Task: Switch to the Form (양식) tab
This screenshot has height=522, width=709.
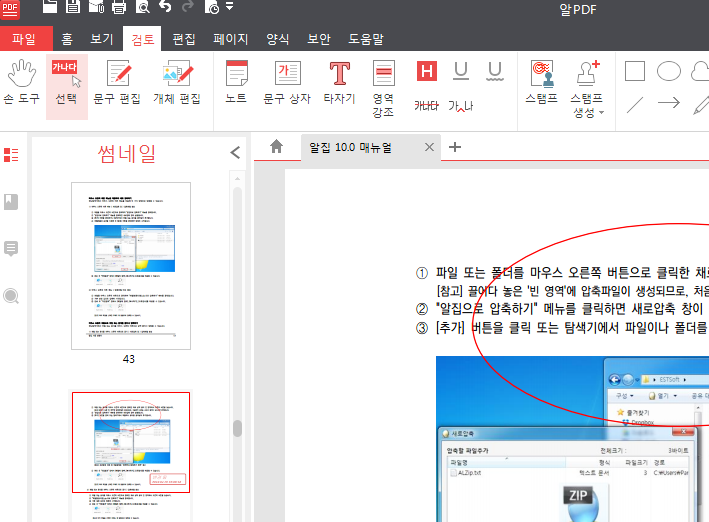Action: click(x=278, y=38)
